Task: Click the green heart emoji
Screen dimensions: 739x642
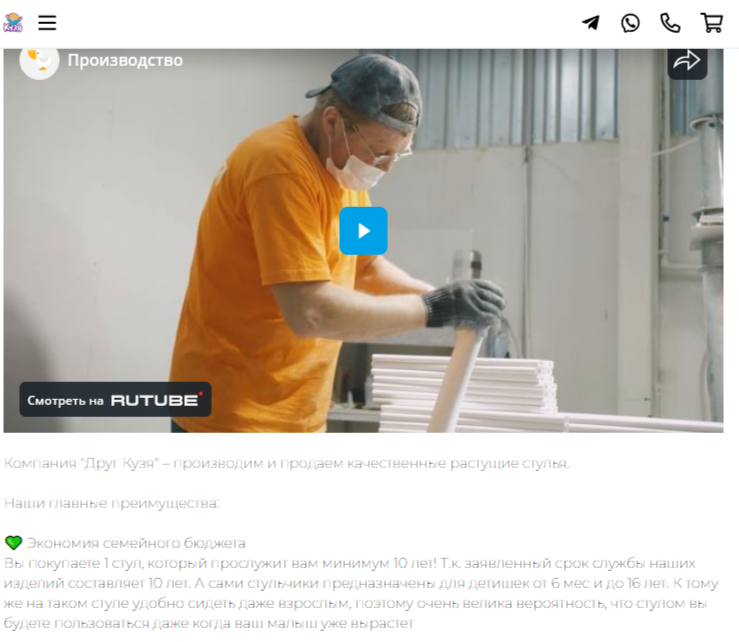Action: point(13,543)
